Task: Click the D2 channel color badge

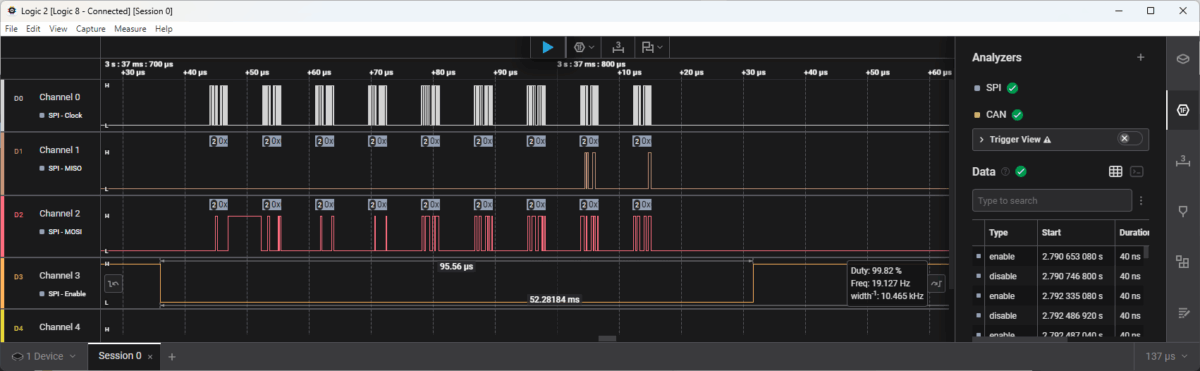Action: coord(18,214)
